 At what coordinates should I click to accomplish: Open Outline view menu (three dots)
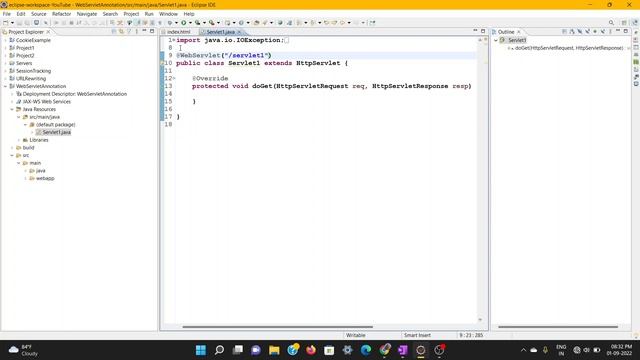tap(610, 31)
